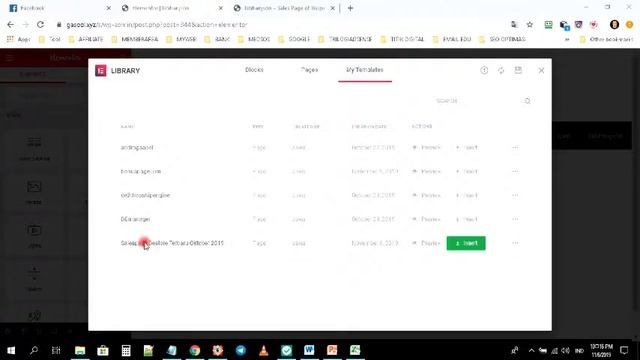Viewport: 640px width, 360px height.
Task: Click template name bonuspage.com
Action: pyautogui.click(x=141, y=171)
